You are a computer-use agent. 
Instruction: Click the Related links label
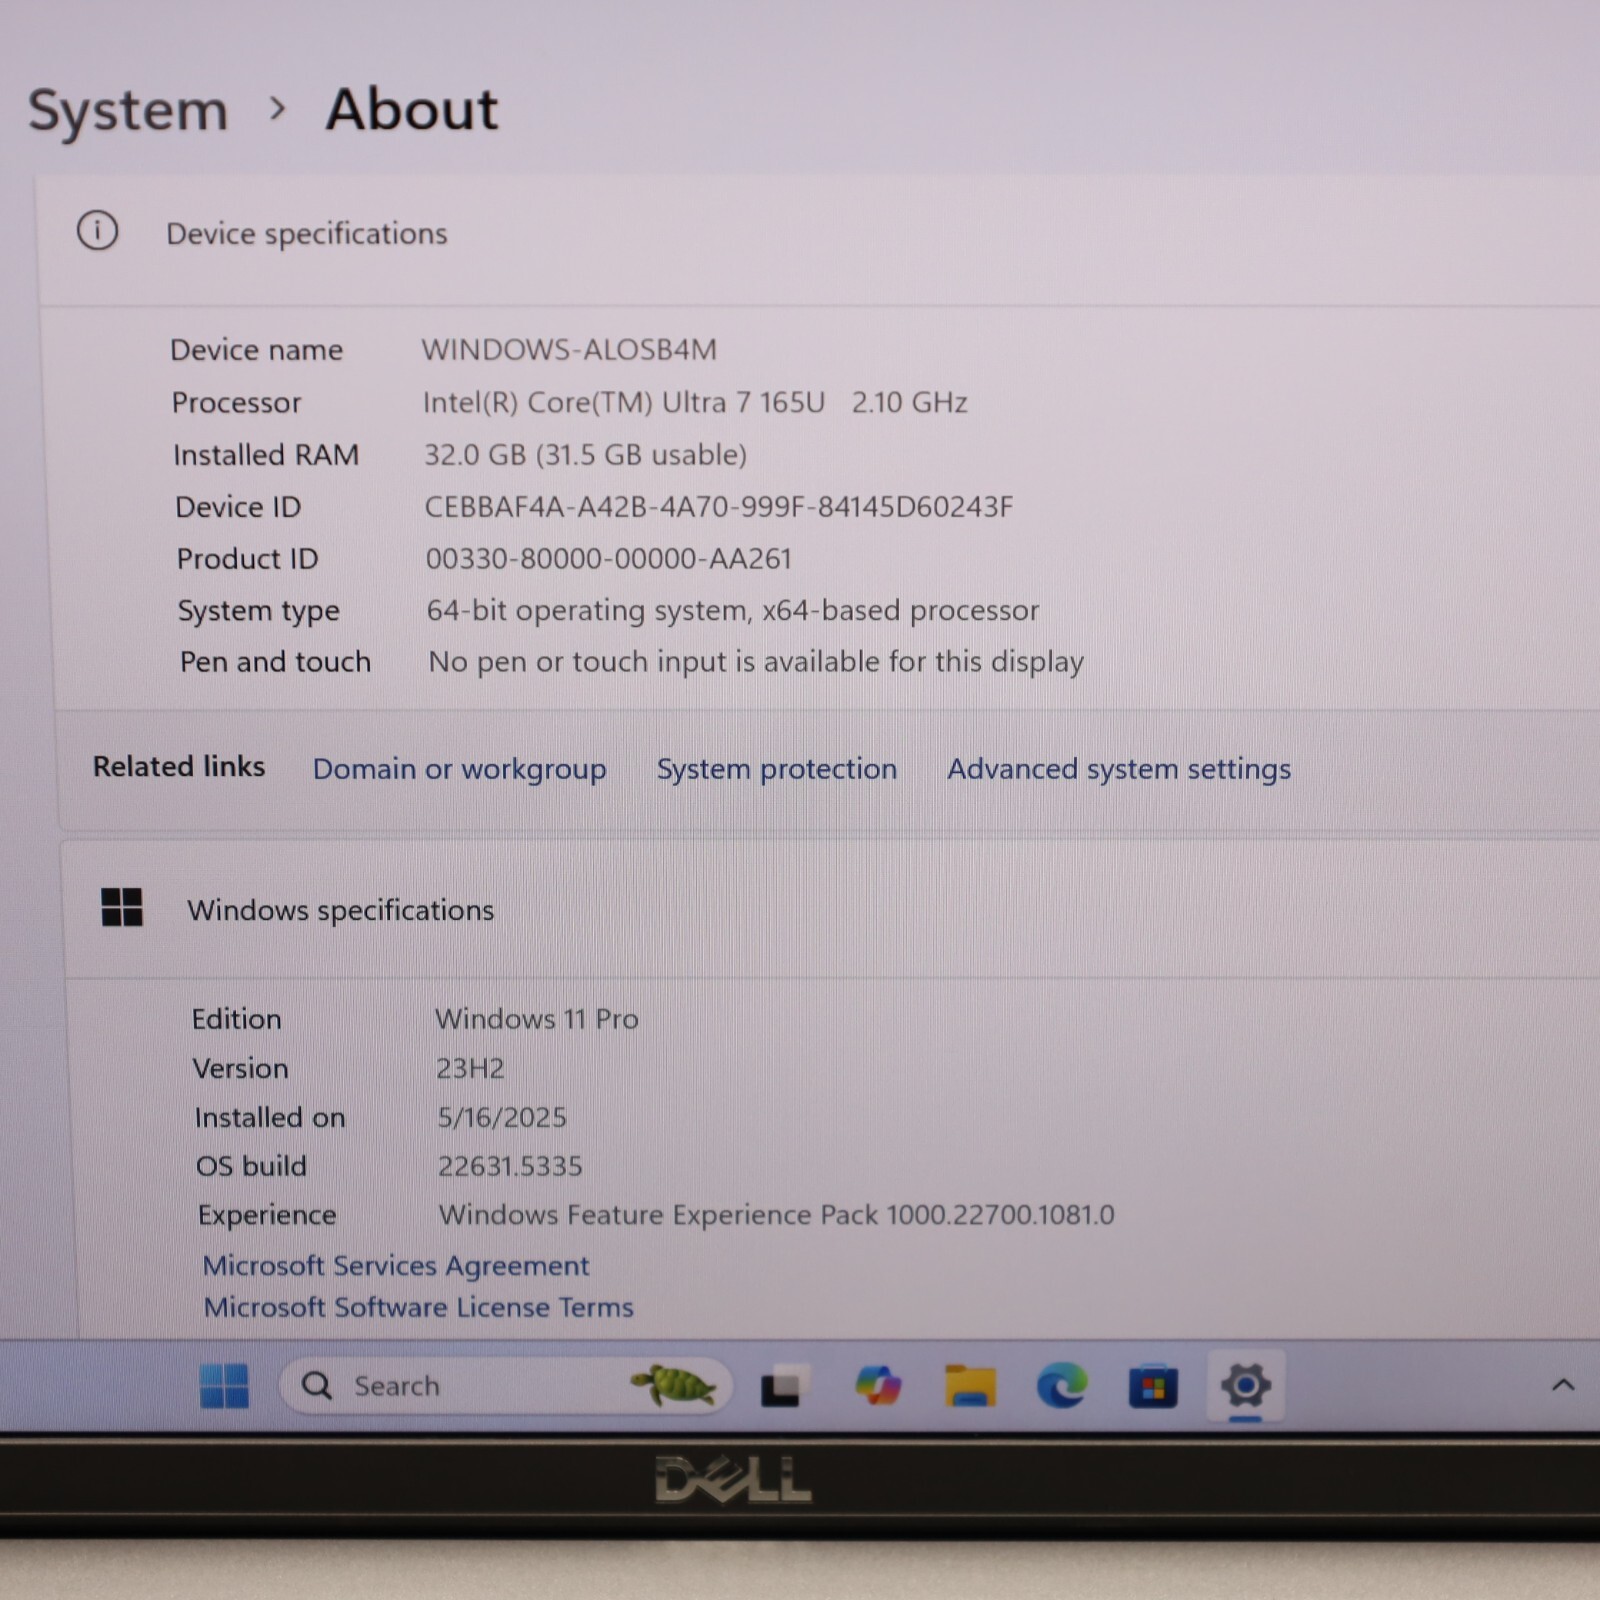(179, 766)
